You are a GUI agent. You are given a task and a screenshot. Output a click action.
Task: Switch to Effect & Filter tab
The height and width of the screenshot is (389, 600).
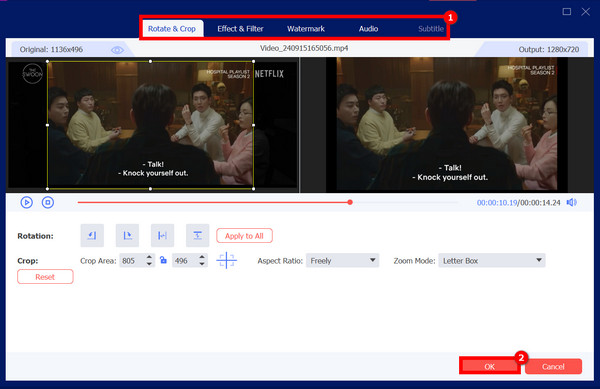click(x=240, y=29)
